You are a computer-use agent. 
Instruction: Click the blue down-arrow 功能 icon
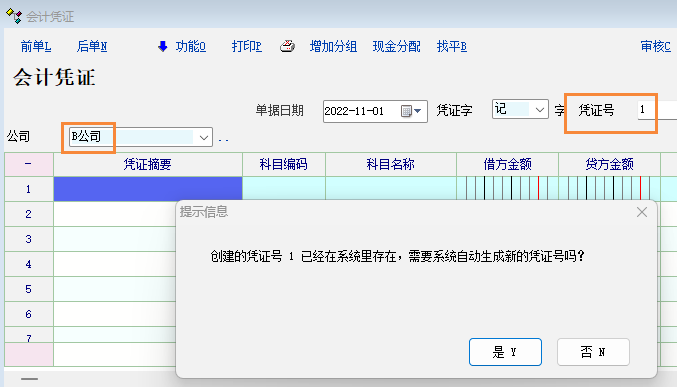(x=163, y=47)
